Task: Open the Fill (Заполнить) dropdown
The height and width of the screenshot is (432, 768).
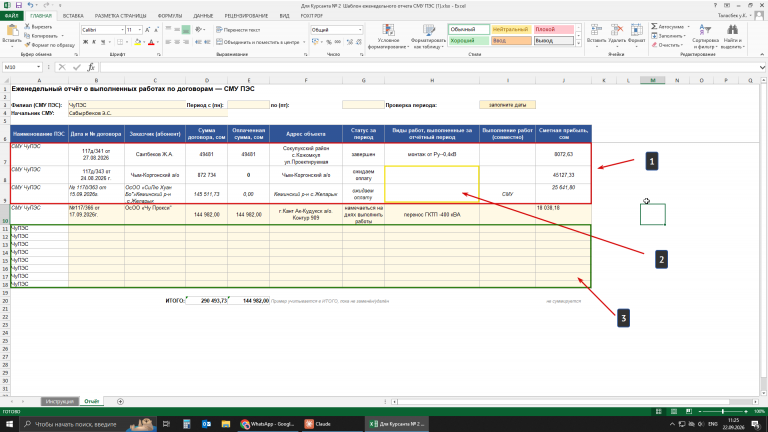Action: [x=669, y=36]
